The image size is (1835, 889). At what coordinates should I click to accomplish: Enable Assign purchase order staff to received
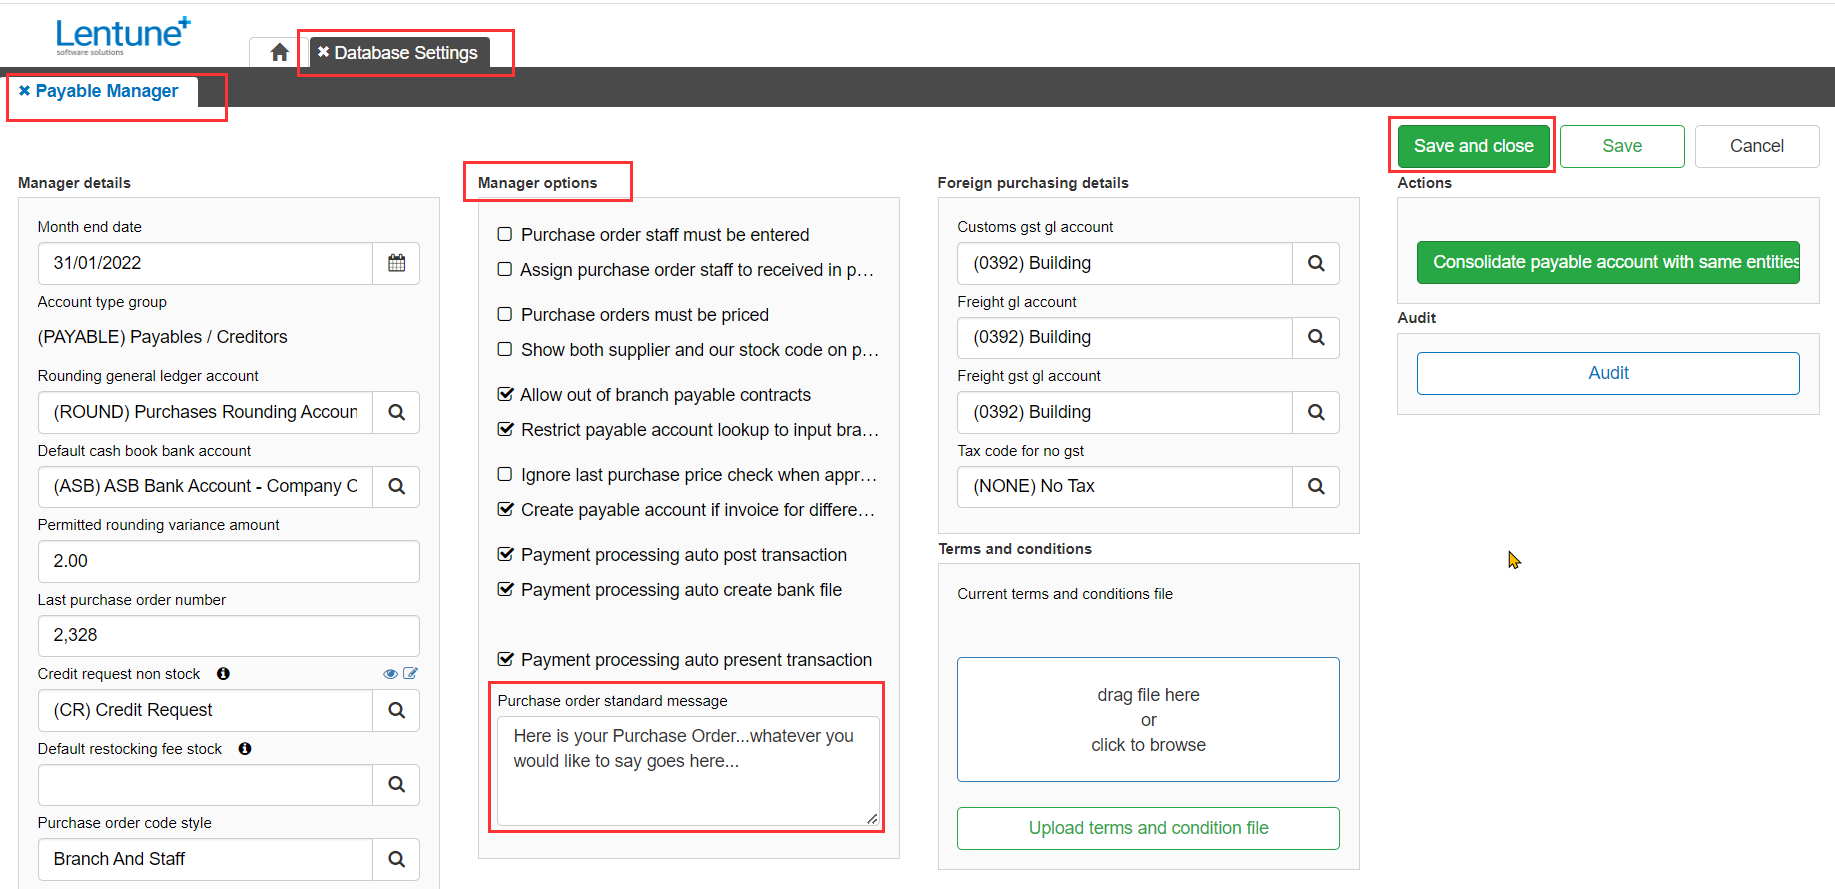505,269
